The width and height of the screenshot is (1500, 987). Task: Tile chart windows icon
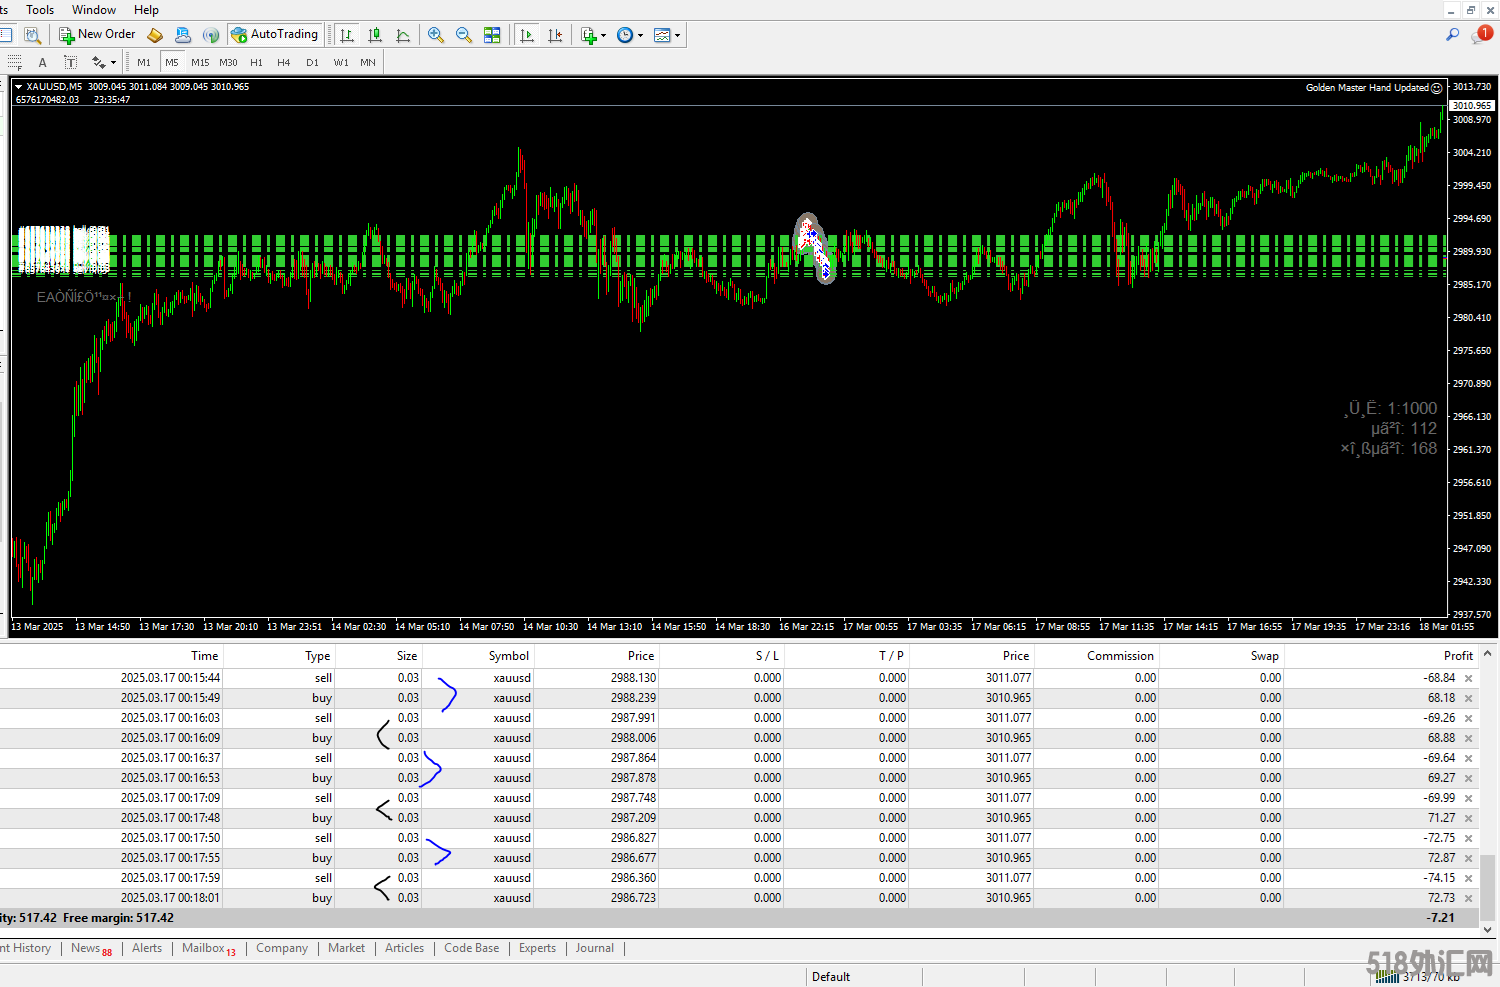492,35
